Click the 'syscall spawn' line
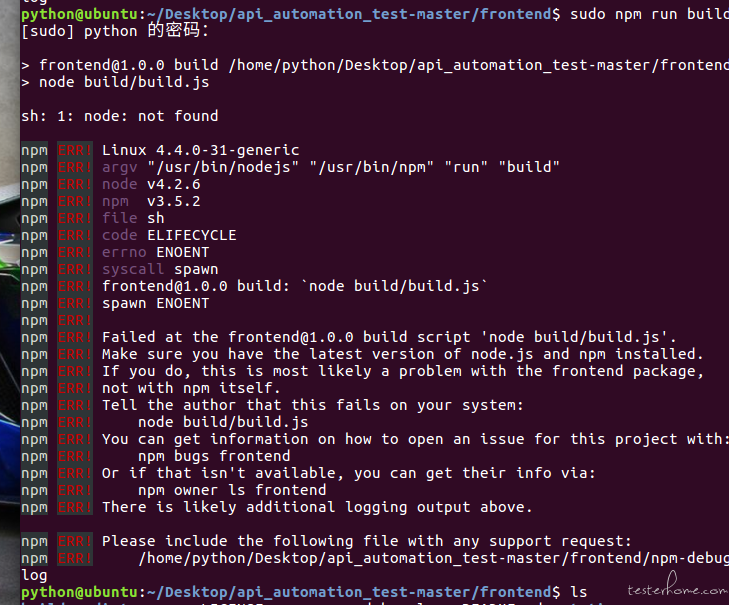The height and width of the screenshot is (605, 729). click(160, 269)
